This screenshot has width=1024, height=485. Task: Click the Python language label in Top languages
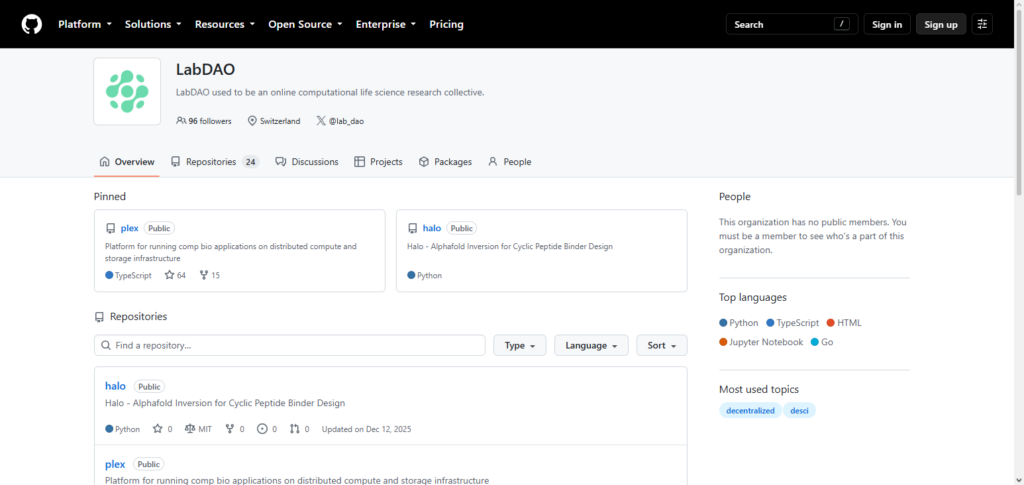(x=744, y=322)
